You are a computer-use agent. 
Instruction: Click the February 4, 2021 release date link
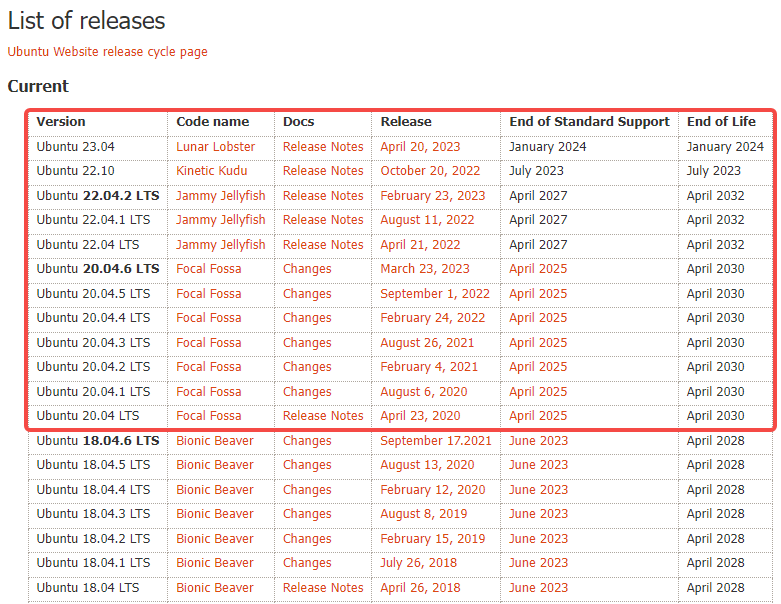(x=429, y=367)
